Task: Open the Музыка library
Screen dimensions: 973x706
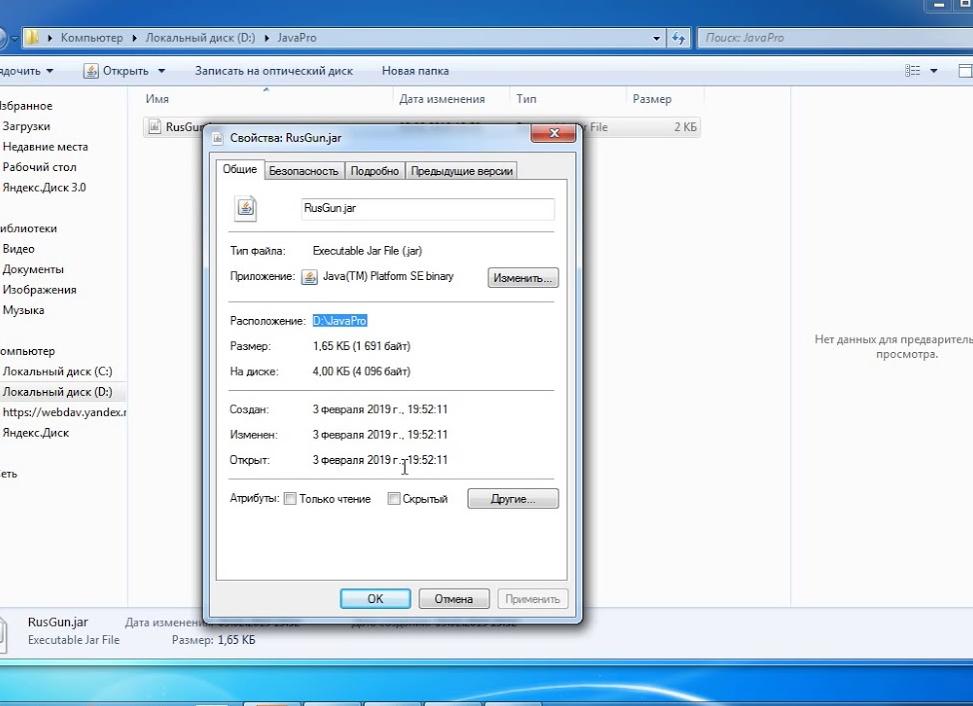Action: pyautogui.click(x=23, y=310)
